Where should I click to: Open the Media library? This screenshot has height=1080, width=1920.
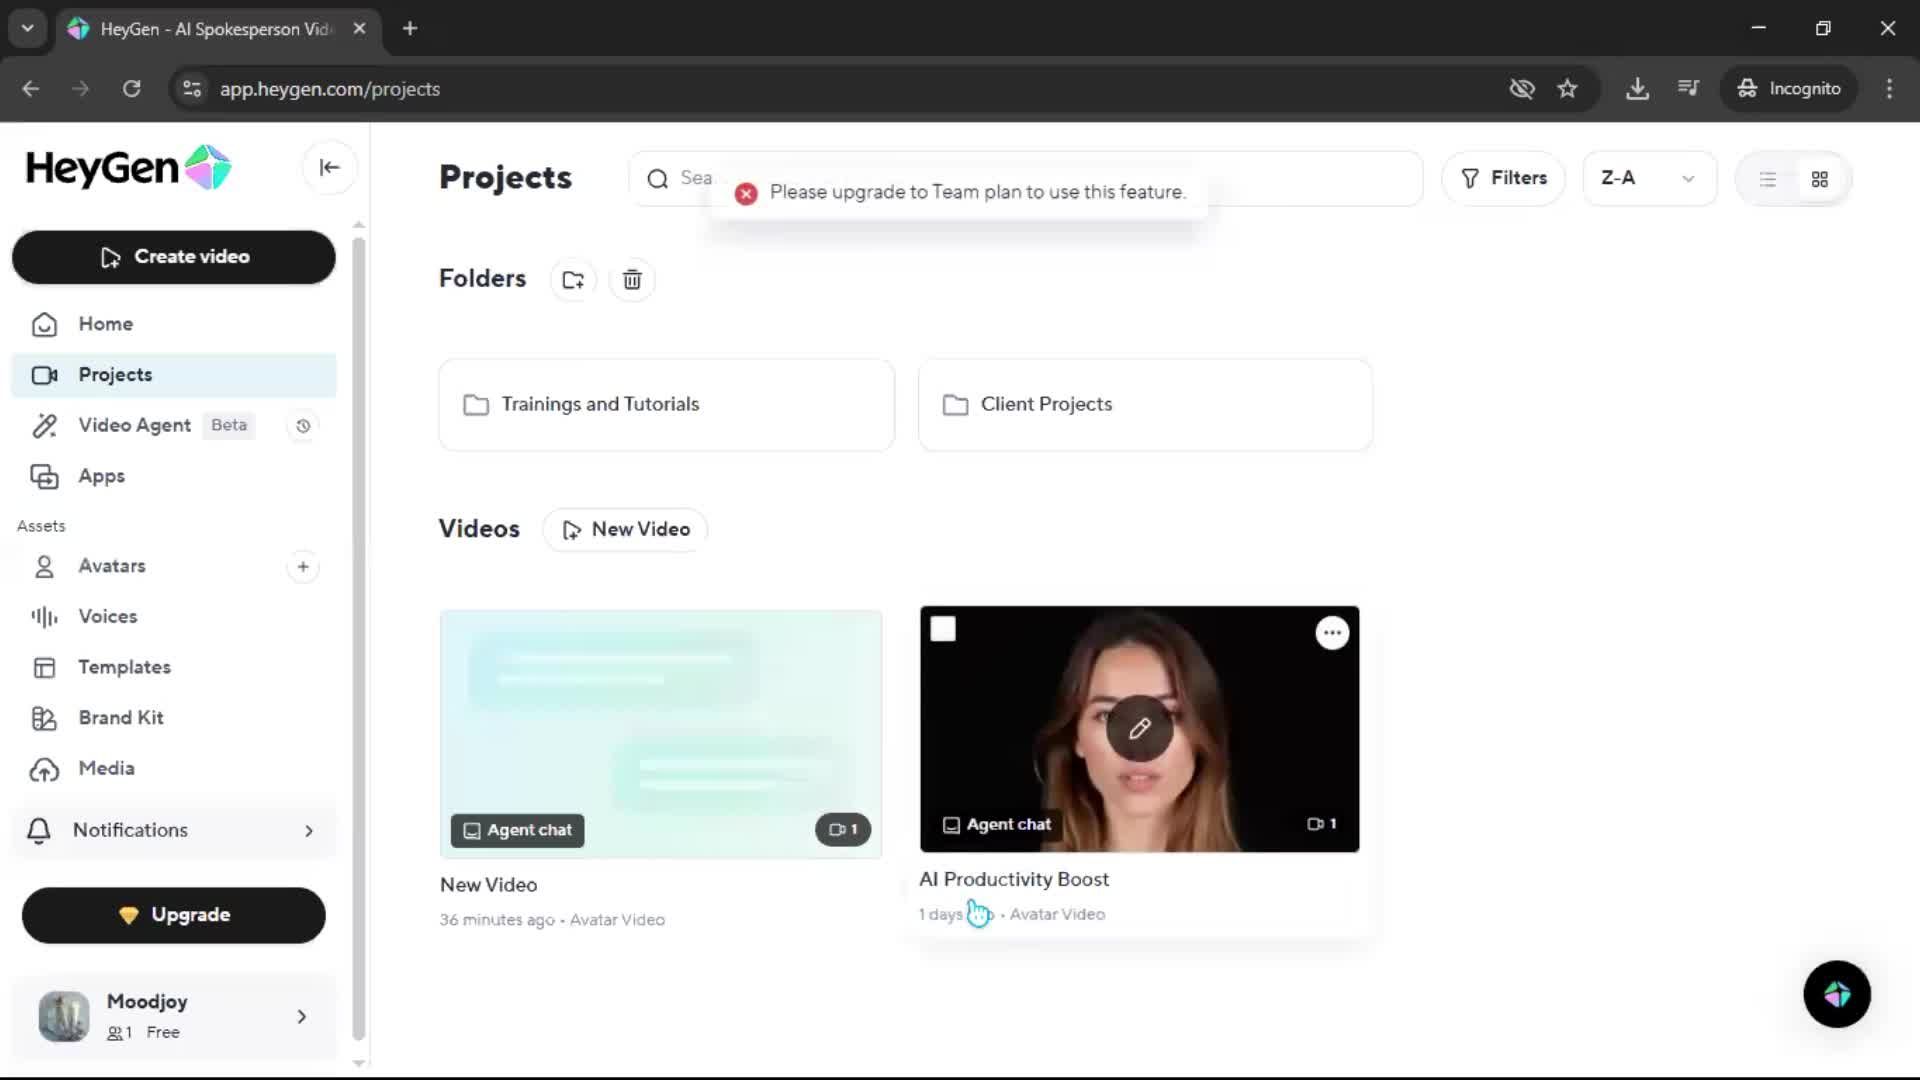click(x=107, y=768)
